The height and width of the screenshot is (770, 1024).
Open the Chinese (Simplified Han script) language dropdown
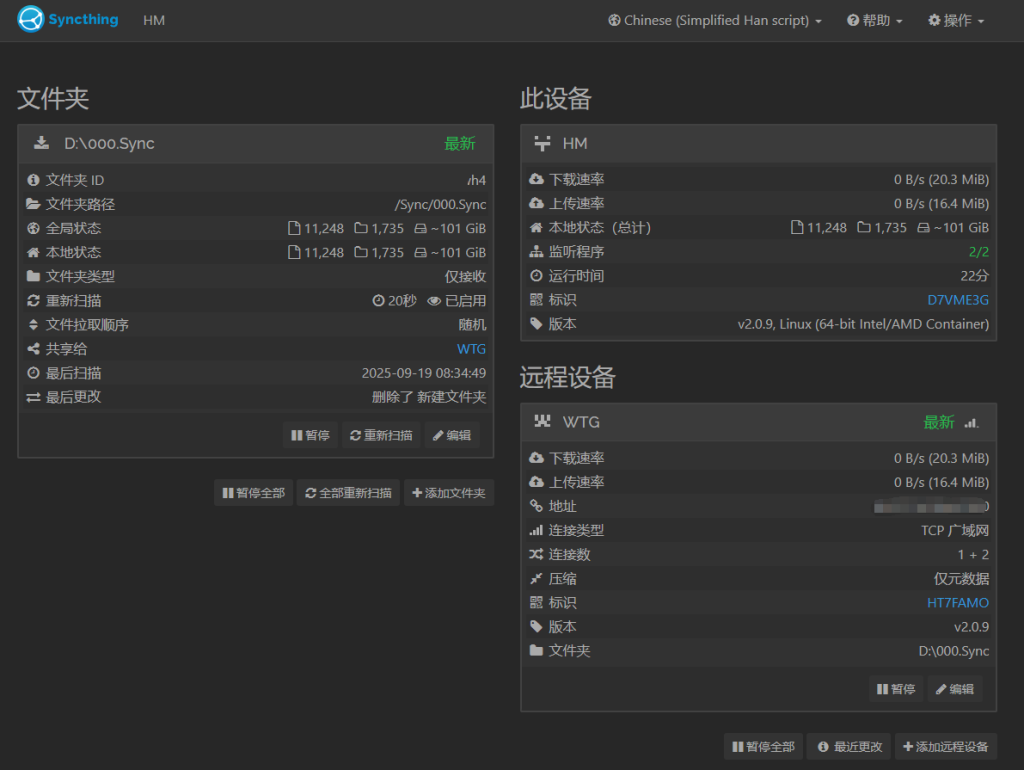tap(715, 20)
